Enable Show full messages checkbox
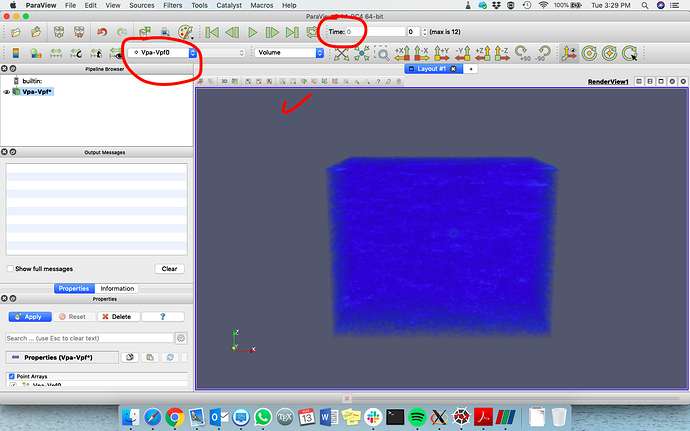The height and width of the screenshot is (431, 690). click(x=10, y=269)
